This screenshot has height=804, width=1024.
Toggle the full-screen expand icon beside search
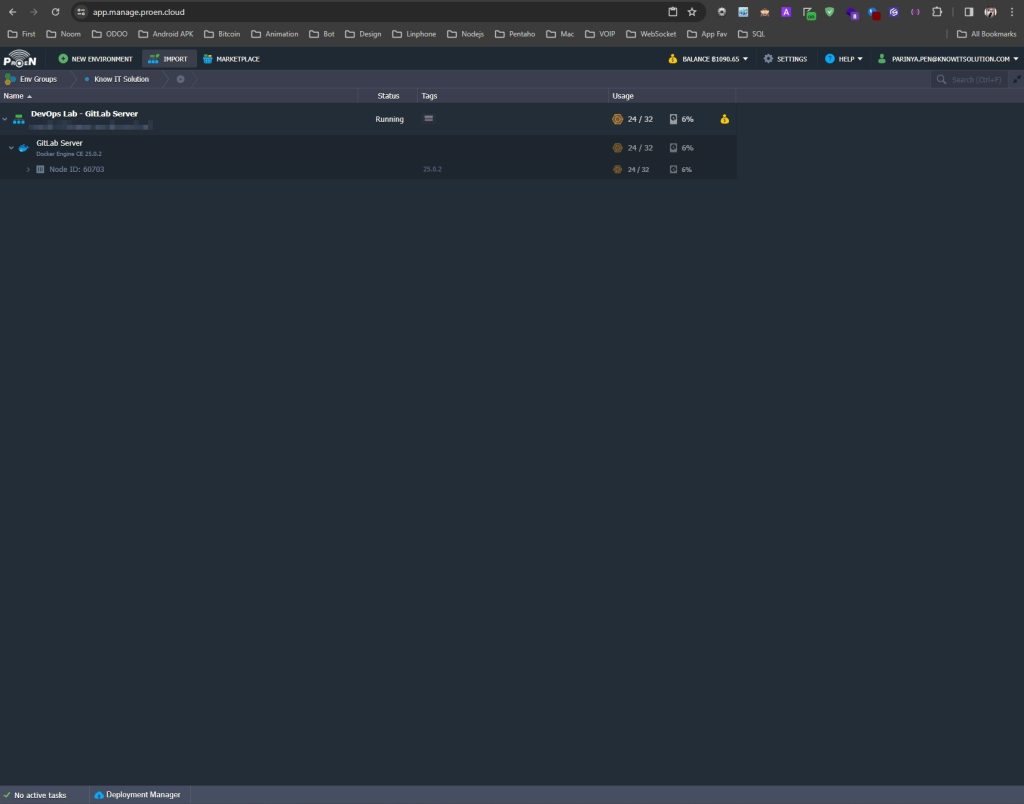coord(1016,79)
